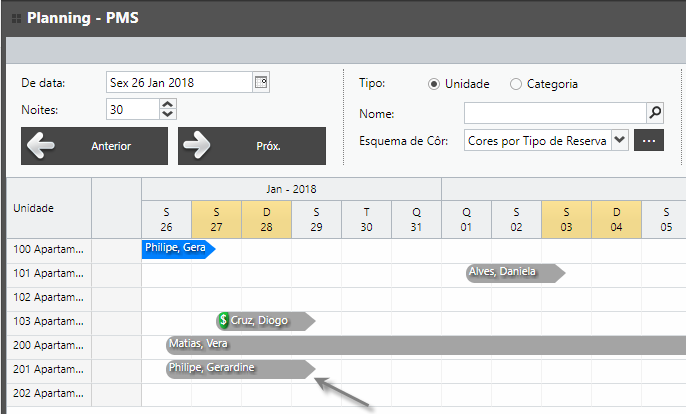Screen dimensions: 686x414
Task: Open the calendar picker for De data
Action: (x=261, y=83)
